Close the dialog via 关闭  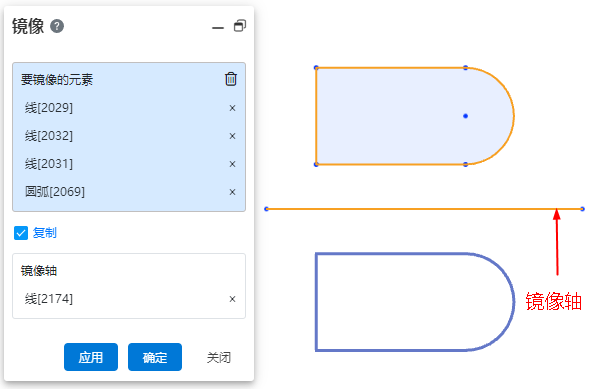point(219,357)
